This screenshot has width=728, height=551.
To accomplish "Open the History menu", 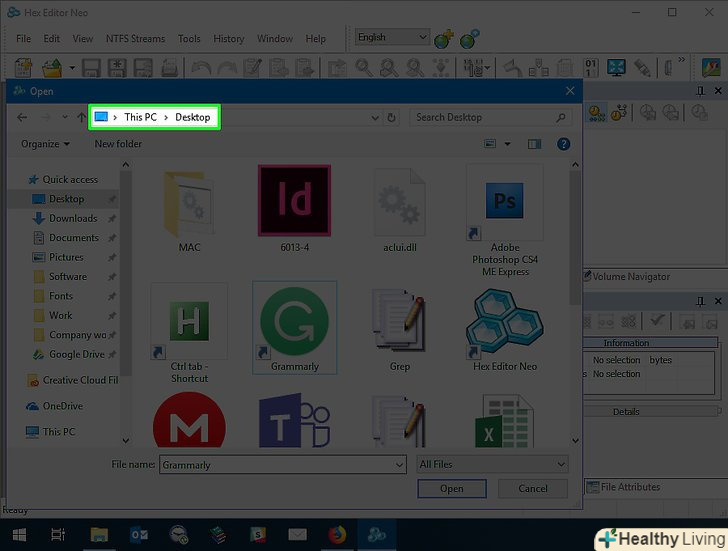I will (x=228, y=39).
